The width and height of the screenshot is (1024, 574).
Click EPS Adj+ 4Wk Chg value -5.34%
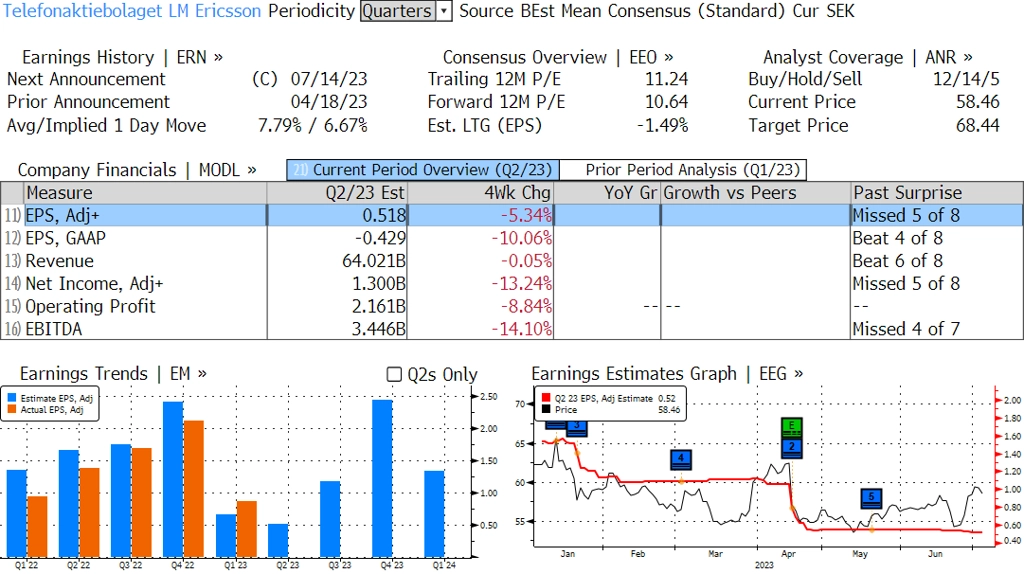526,215
